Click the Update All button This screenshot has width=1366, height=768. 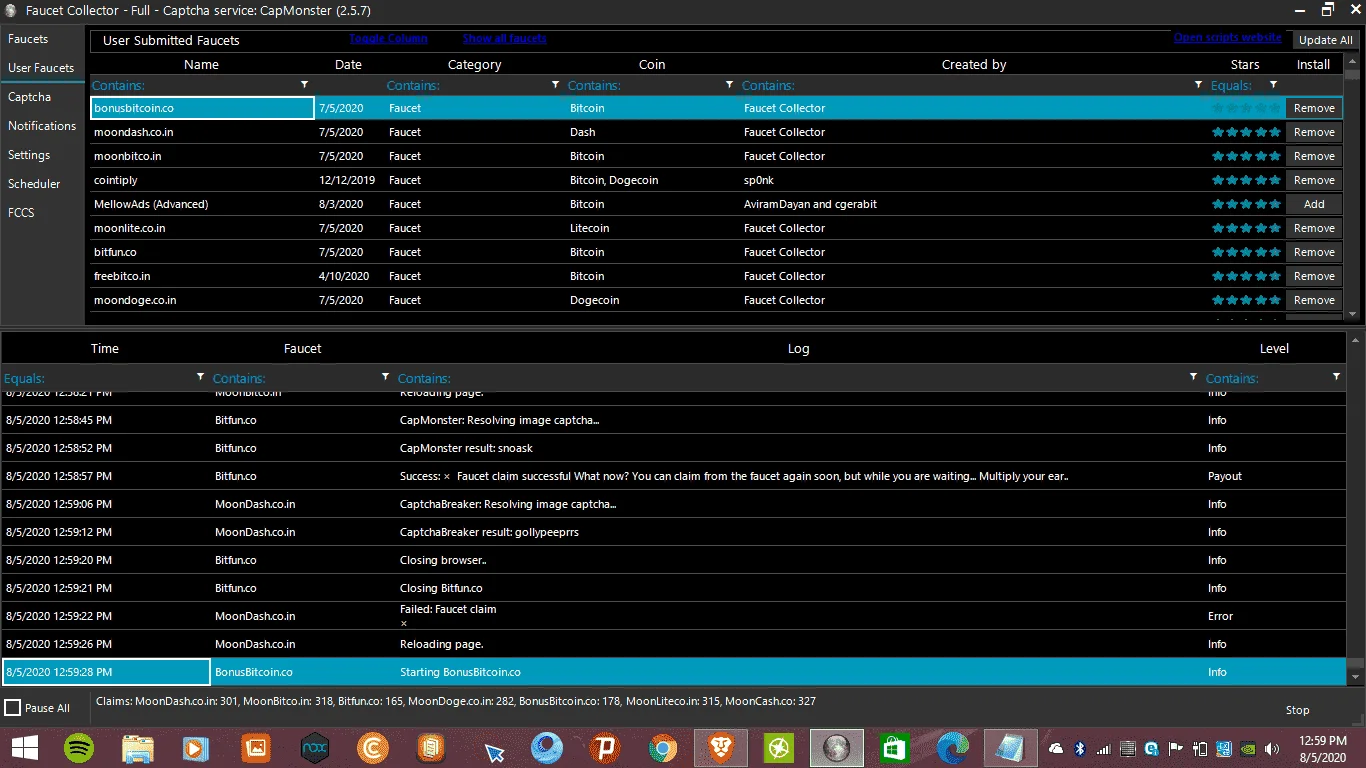click(1326, 40)
